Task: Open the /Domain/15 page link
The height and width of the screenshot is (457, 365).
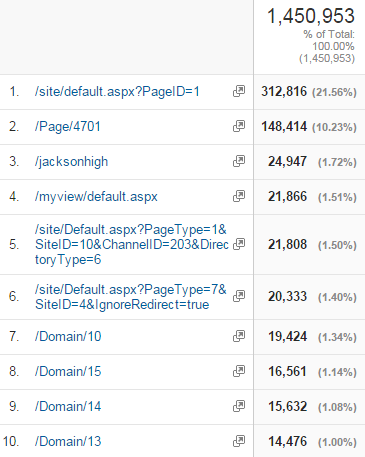Action: coord(68,371)
